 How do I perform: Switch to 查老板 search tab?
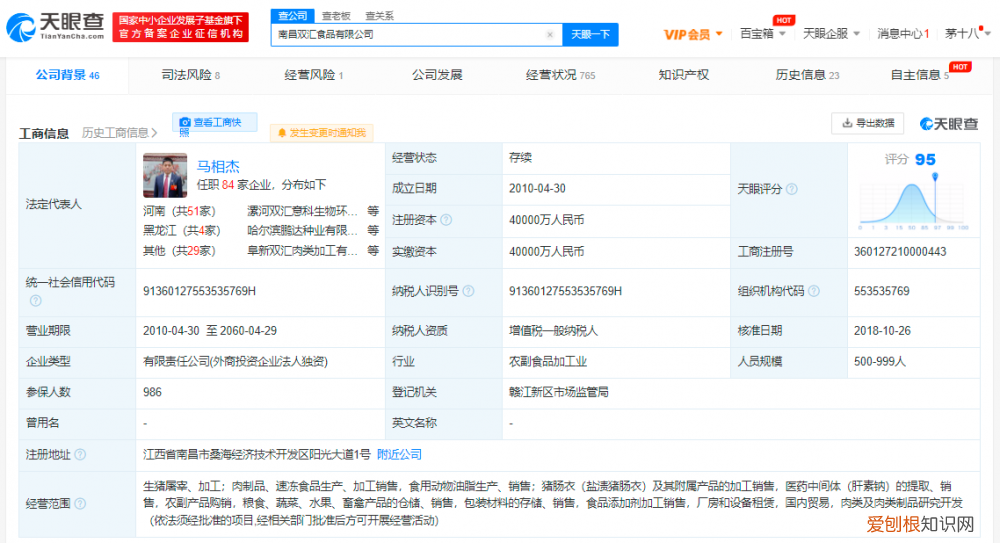(336, 16)
